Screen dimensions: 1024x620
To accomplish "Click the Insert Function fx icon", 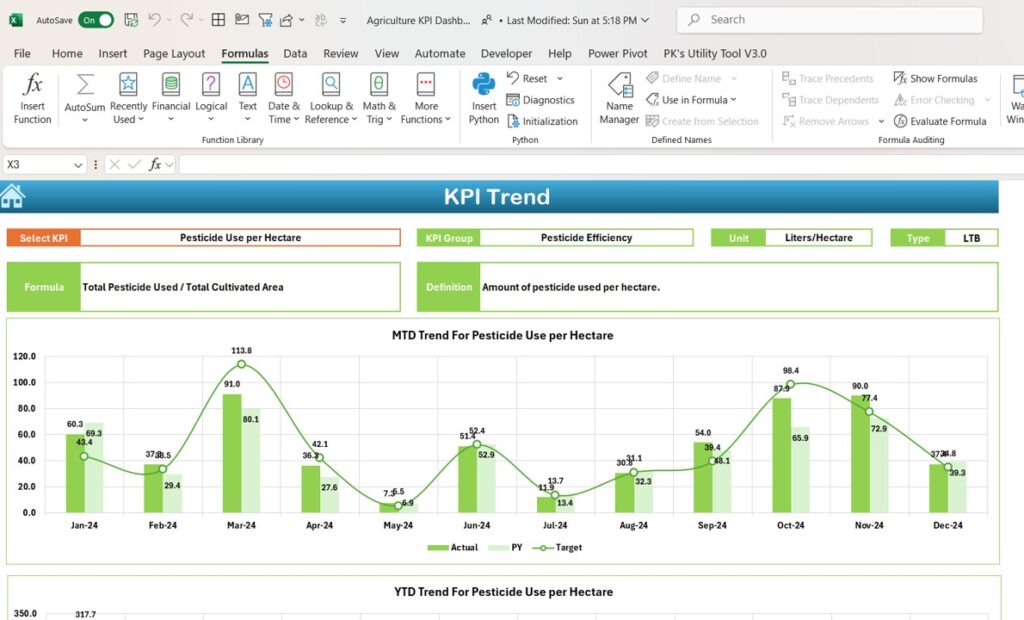I will pyautogui.click(x=32, y=85).
